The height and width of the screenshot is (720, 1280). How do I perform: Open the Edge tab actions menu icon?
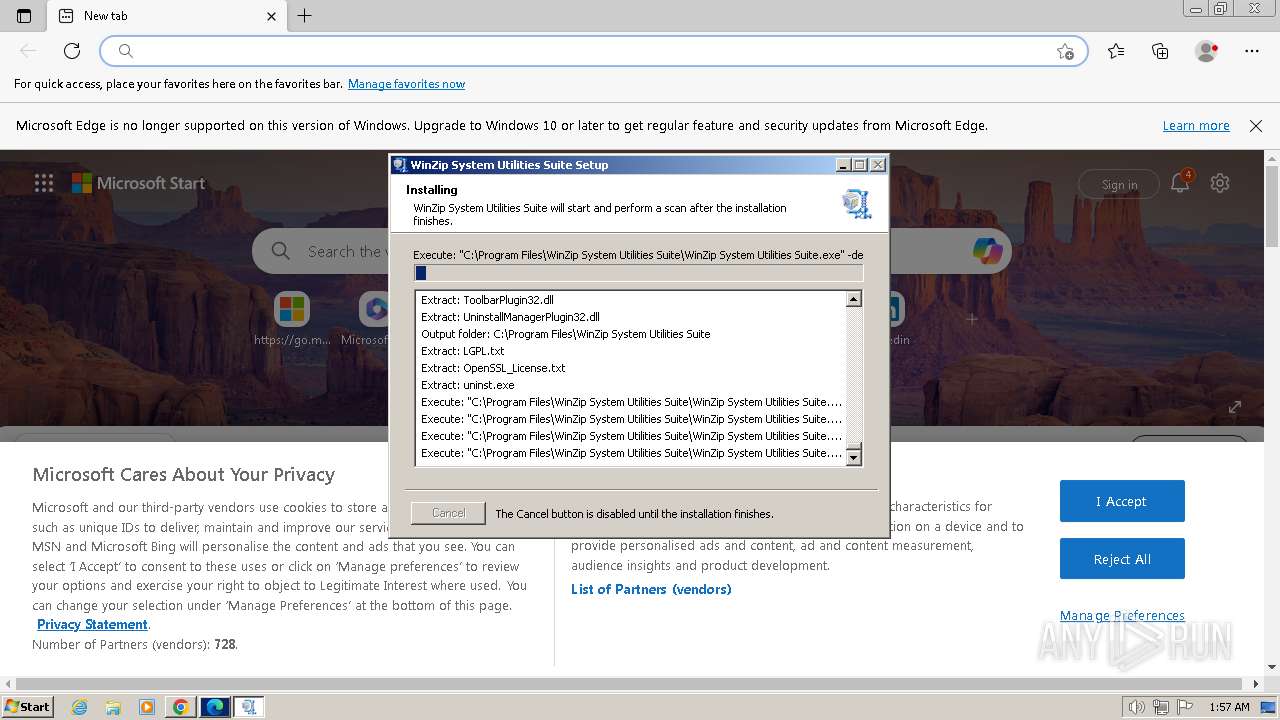tap(24, 16)
